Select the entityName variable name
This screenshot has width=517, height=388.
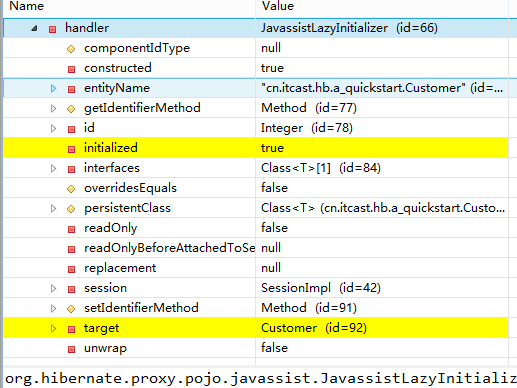coord(117,88)
